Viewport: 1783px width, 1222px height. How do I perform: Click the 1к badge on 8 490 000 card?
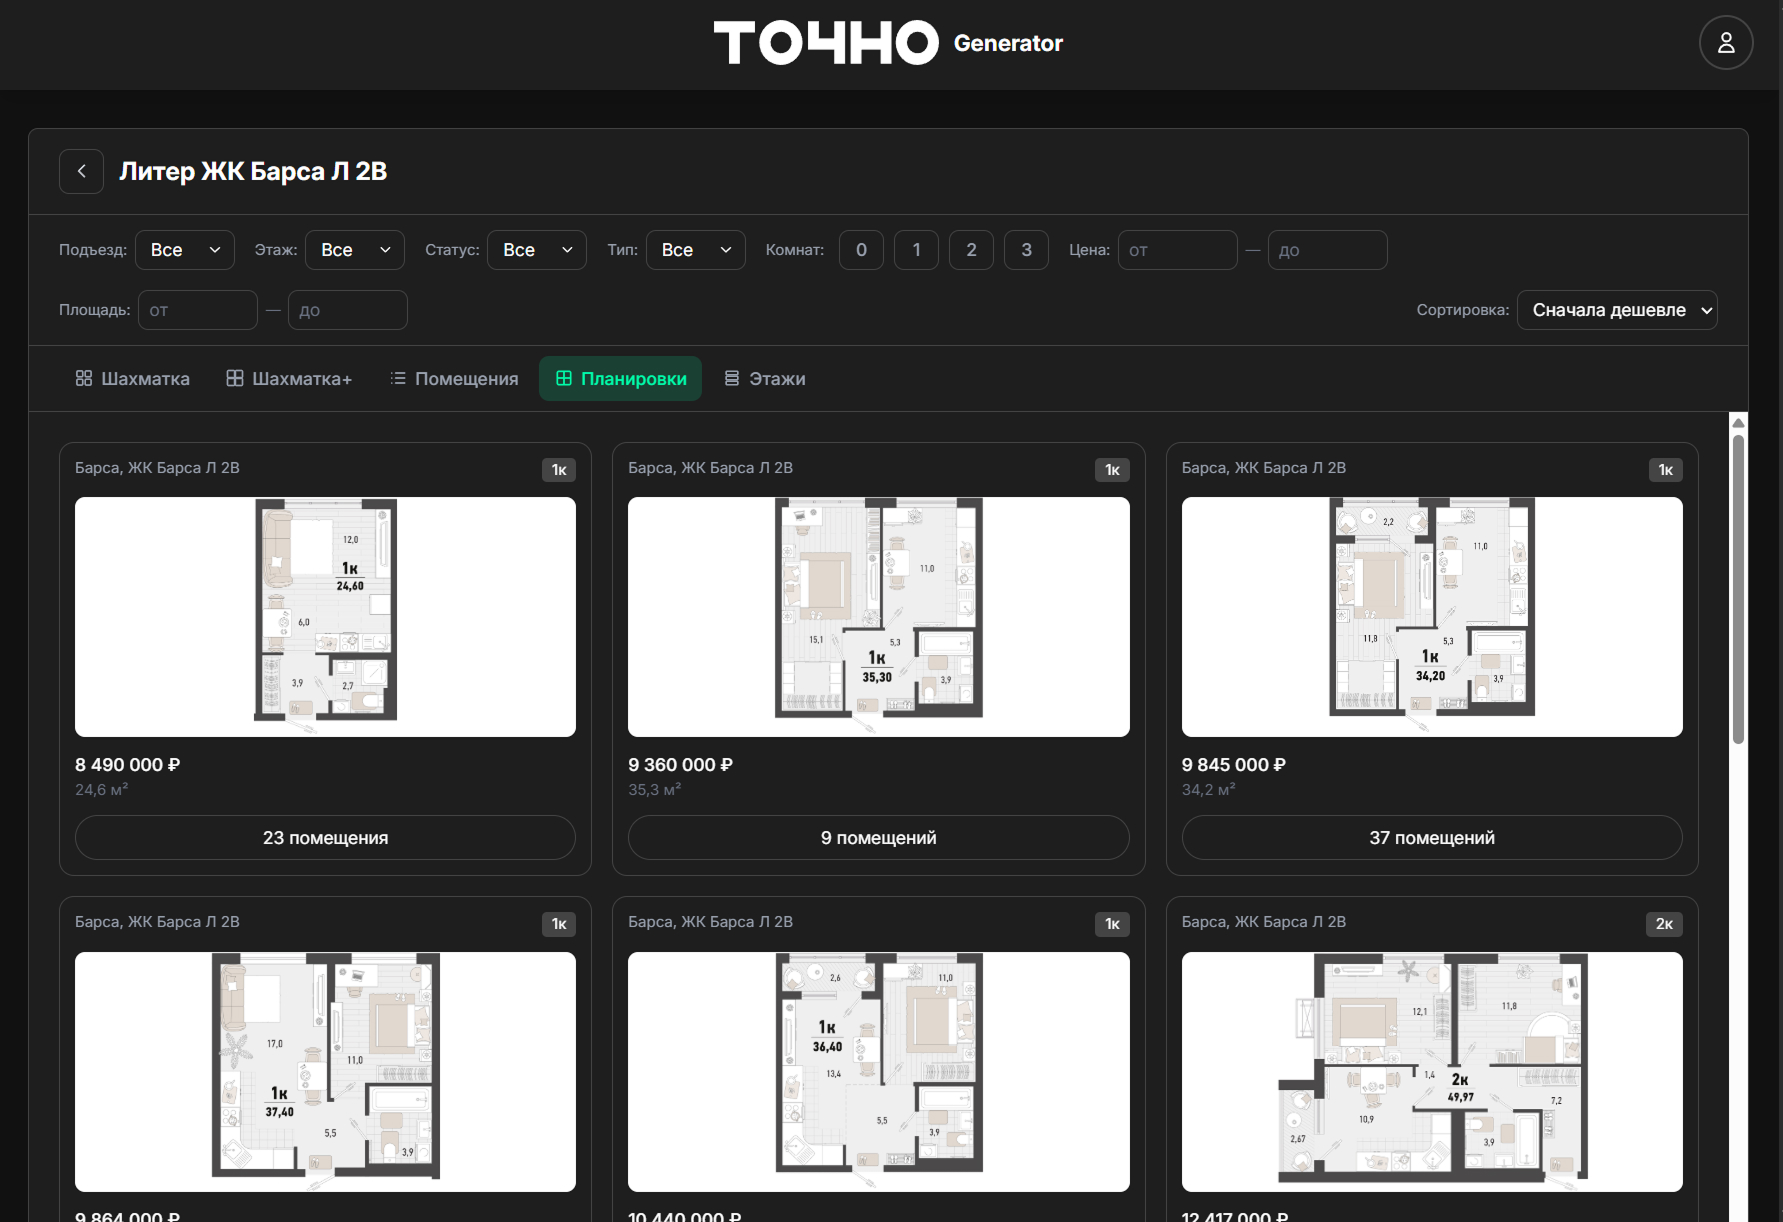(559, 470)
